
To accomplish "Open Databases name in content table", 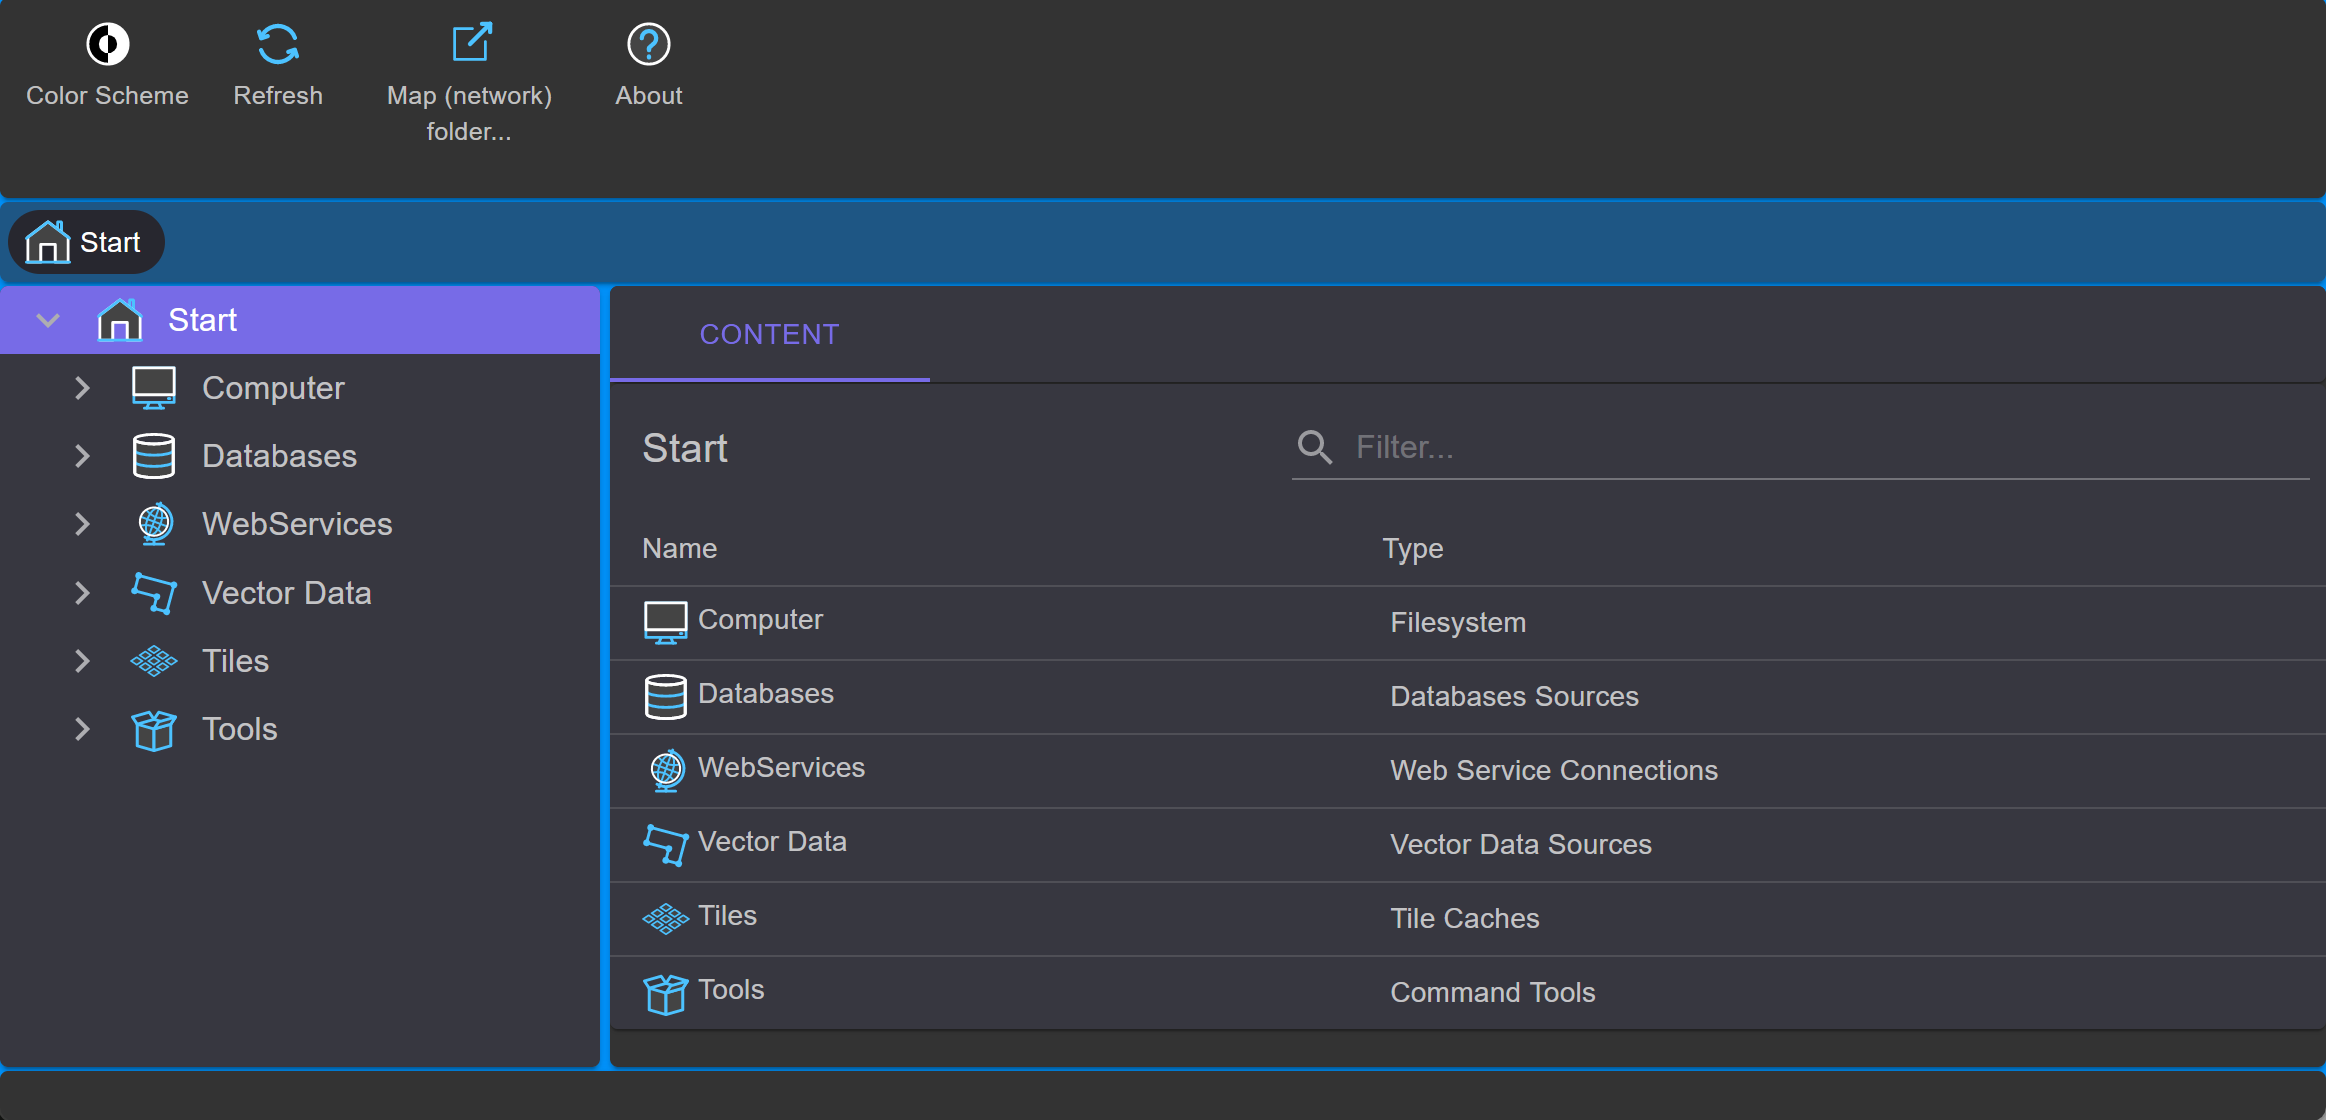I will (x=766, y=694).
